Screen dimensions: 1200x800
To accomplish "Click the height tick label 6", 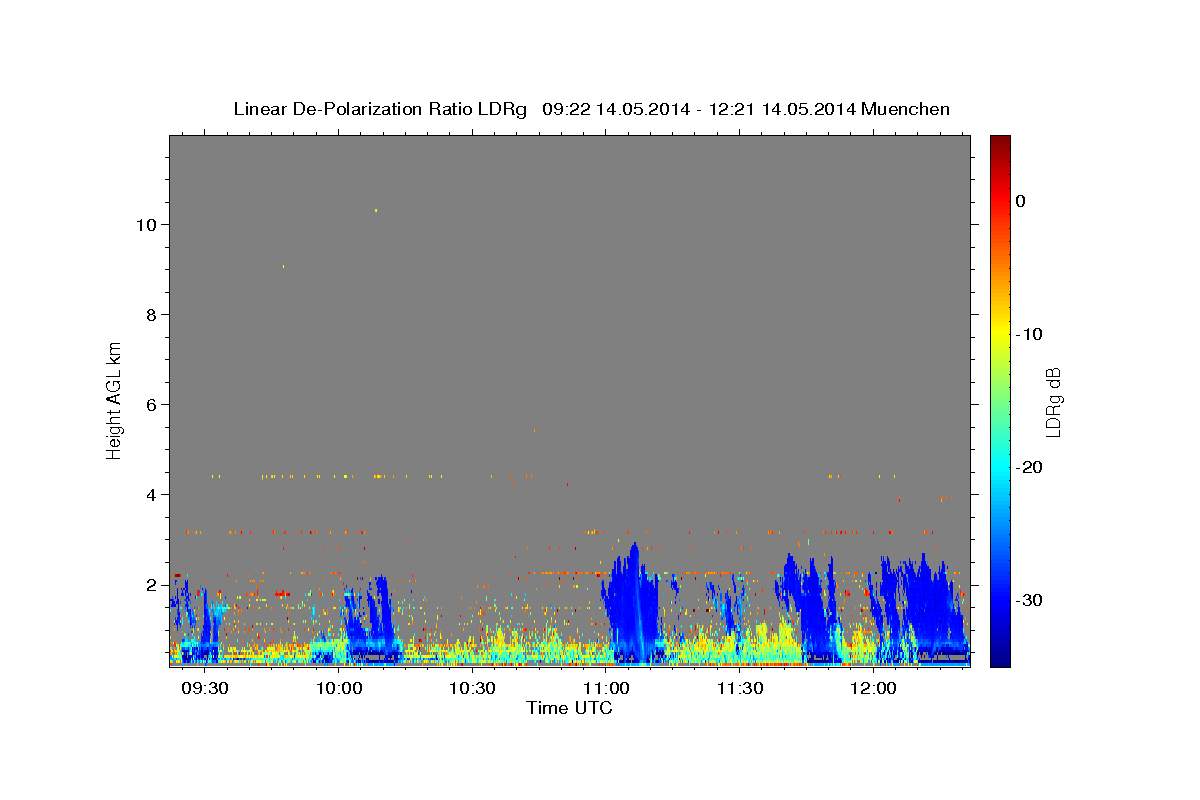I will [x=151, y=404].
